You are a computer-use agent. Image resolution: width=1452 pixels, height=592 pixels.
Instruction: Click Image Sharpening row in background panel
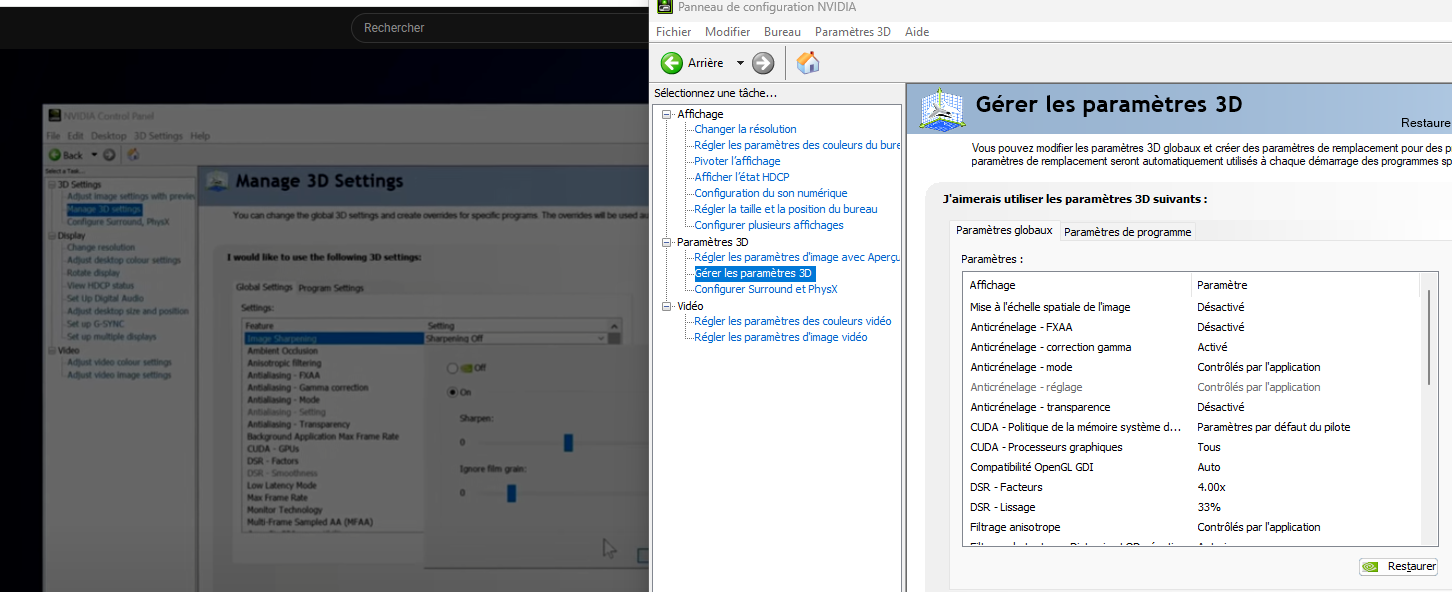(x=334, y=338)
